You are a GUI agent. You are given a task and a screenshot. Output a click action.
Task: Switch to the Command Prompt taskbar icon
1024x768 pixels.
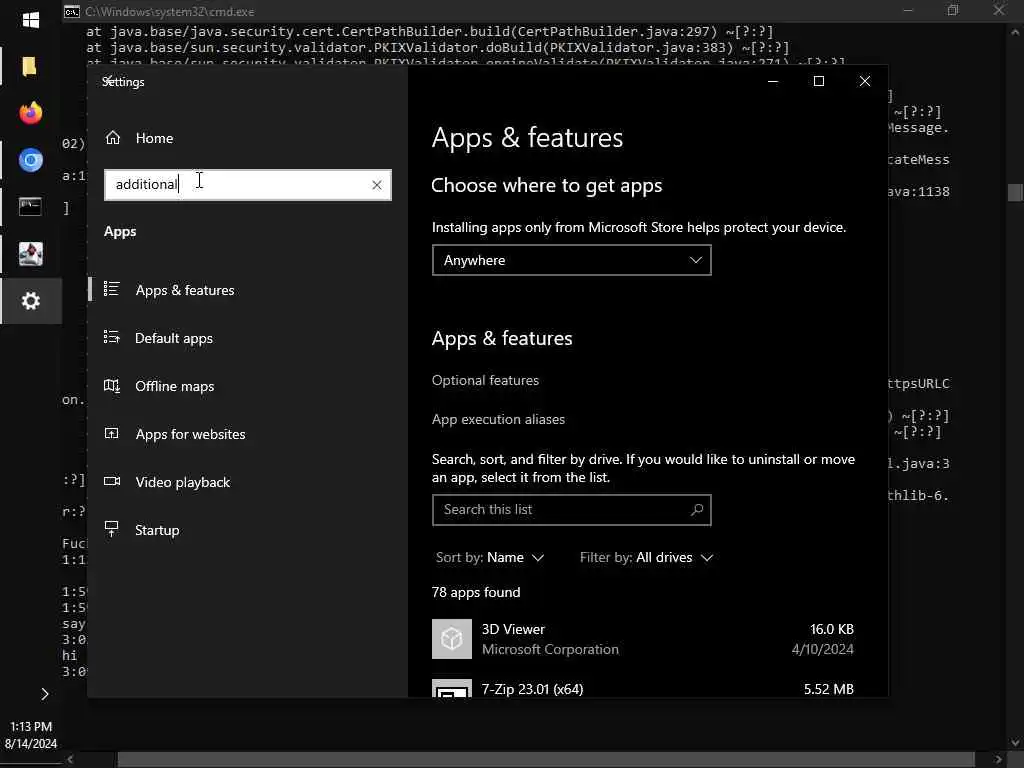(x=31, y=207)
